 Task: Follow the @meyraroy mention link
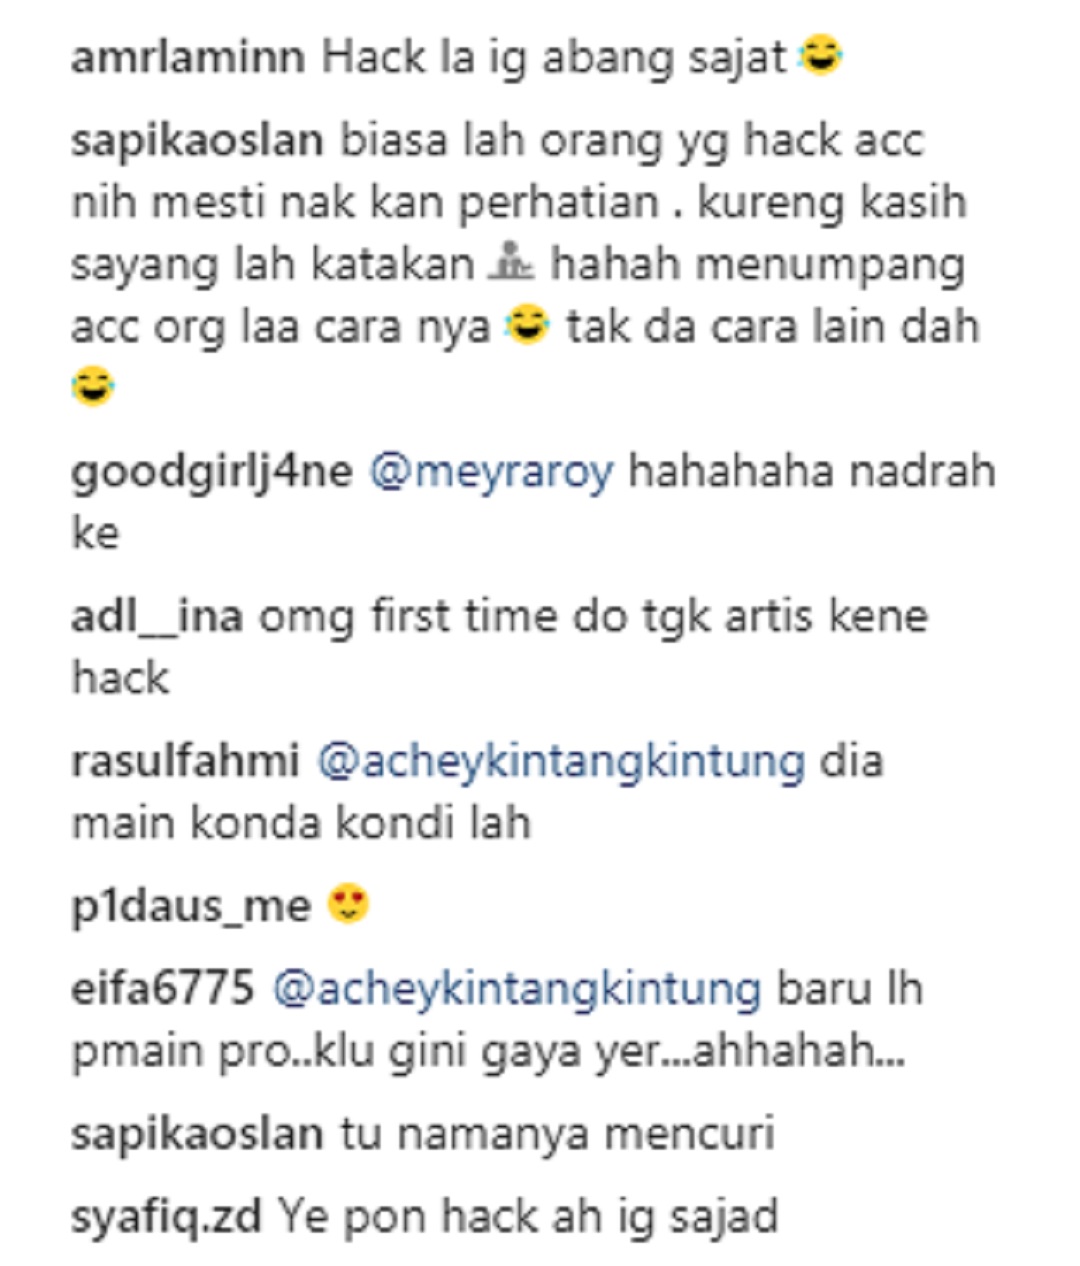point(491,472)
